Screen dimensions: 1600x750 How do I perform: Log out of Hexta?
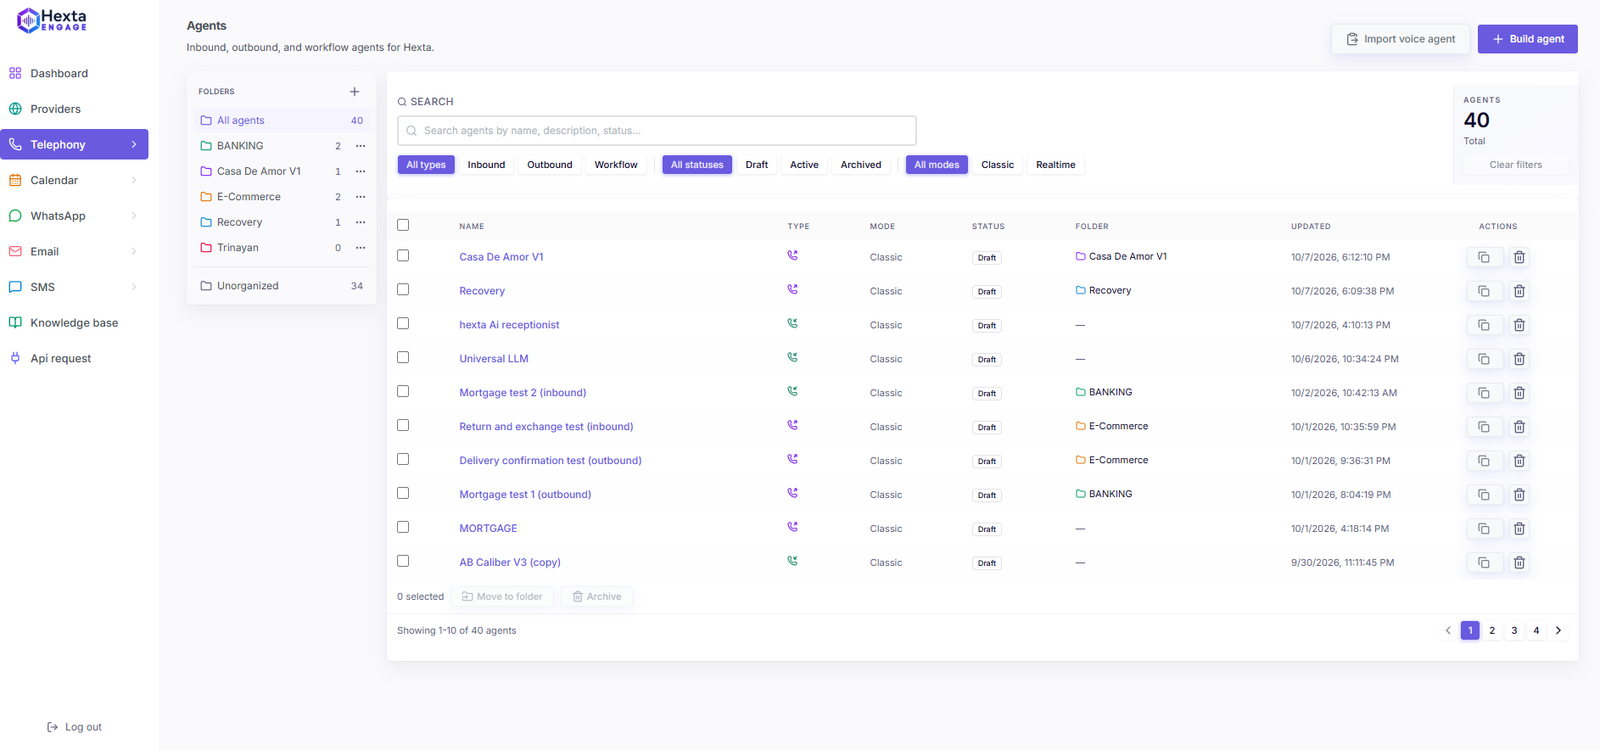[x=75, y=728]
